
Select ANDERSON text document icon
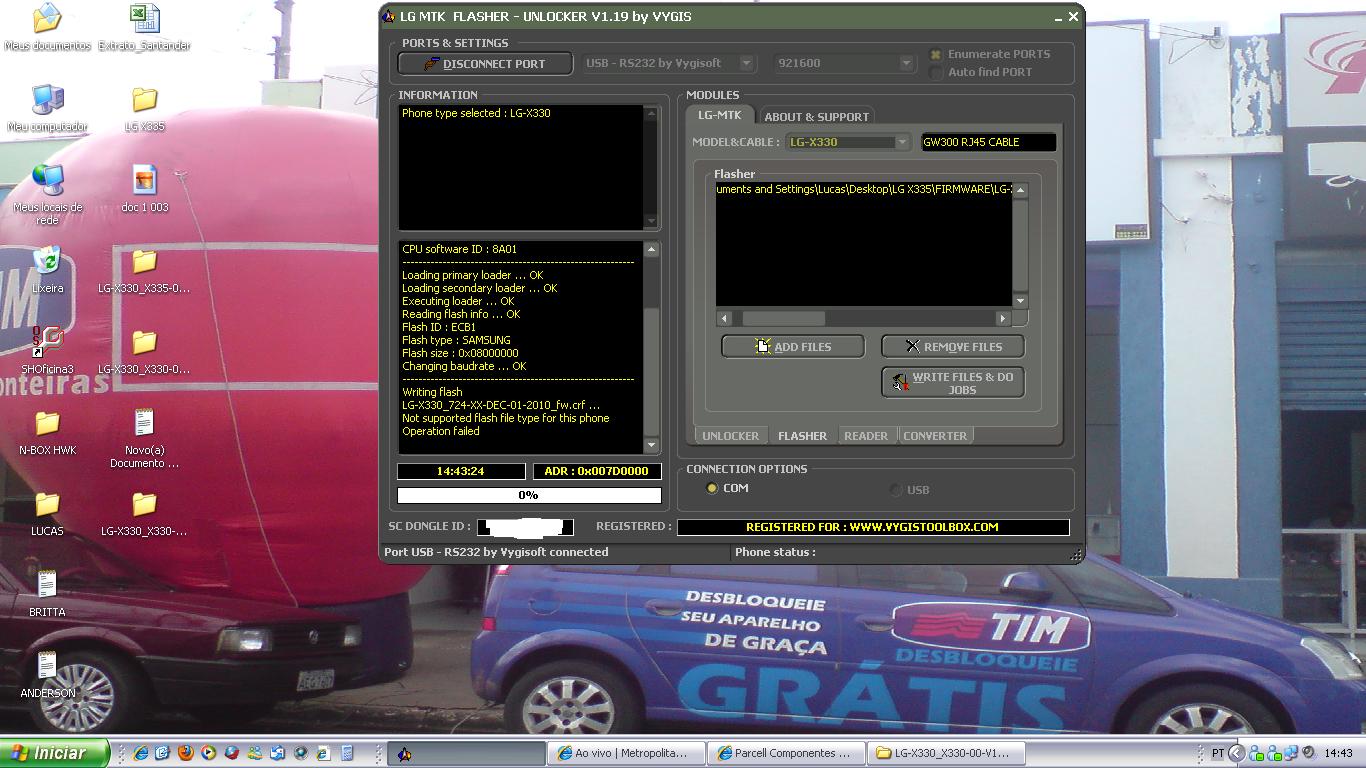click(x=47, y=675)
